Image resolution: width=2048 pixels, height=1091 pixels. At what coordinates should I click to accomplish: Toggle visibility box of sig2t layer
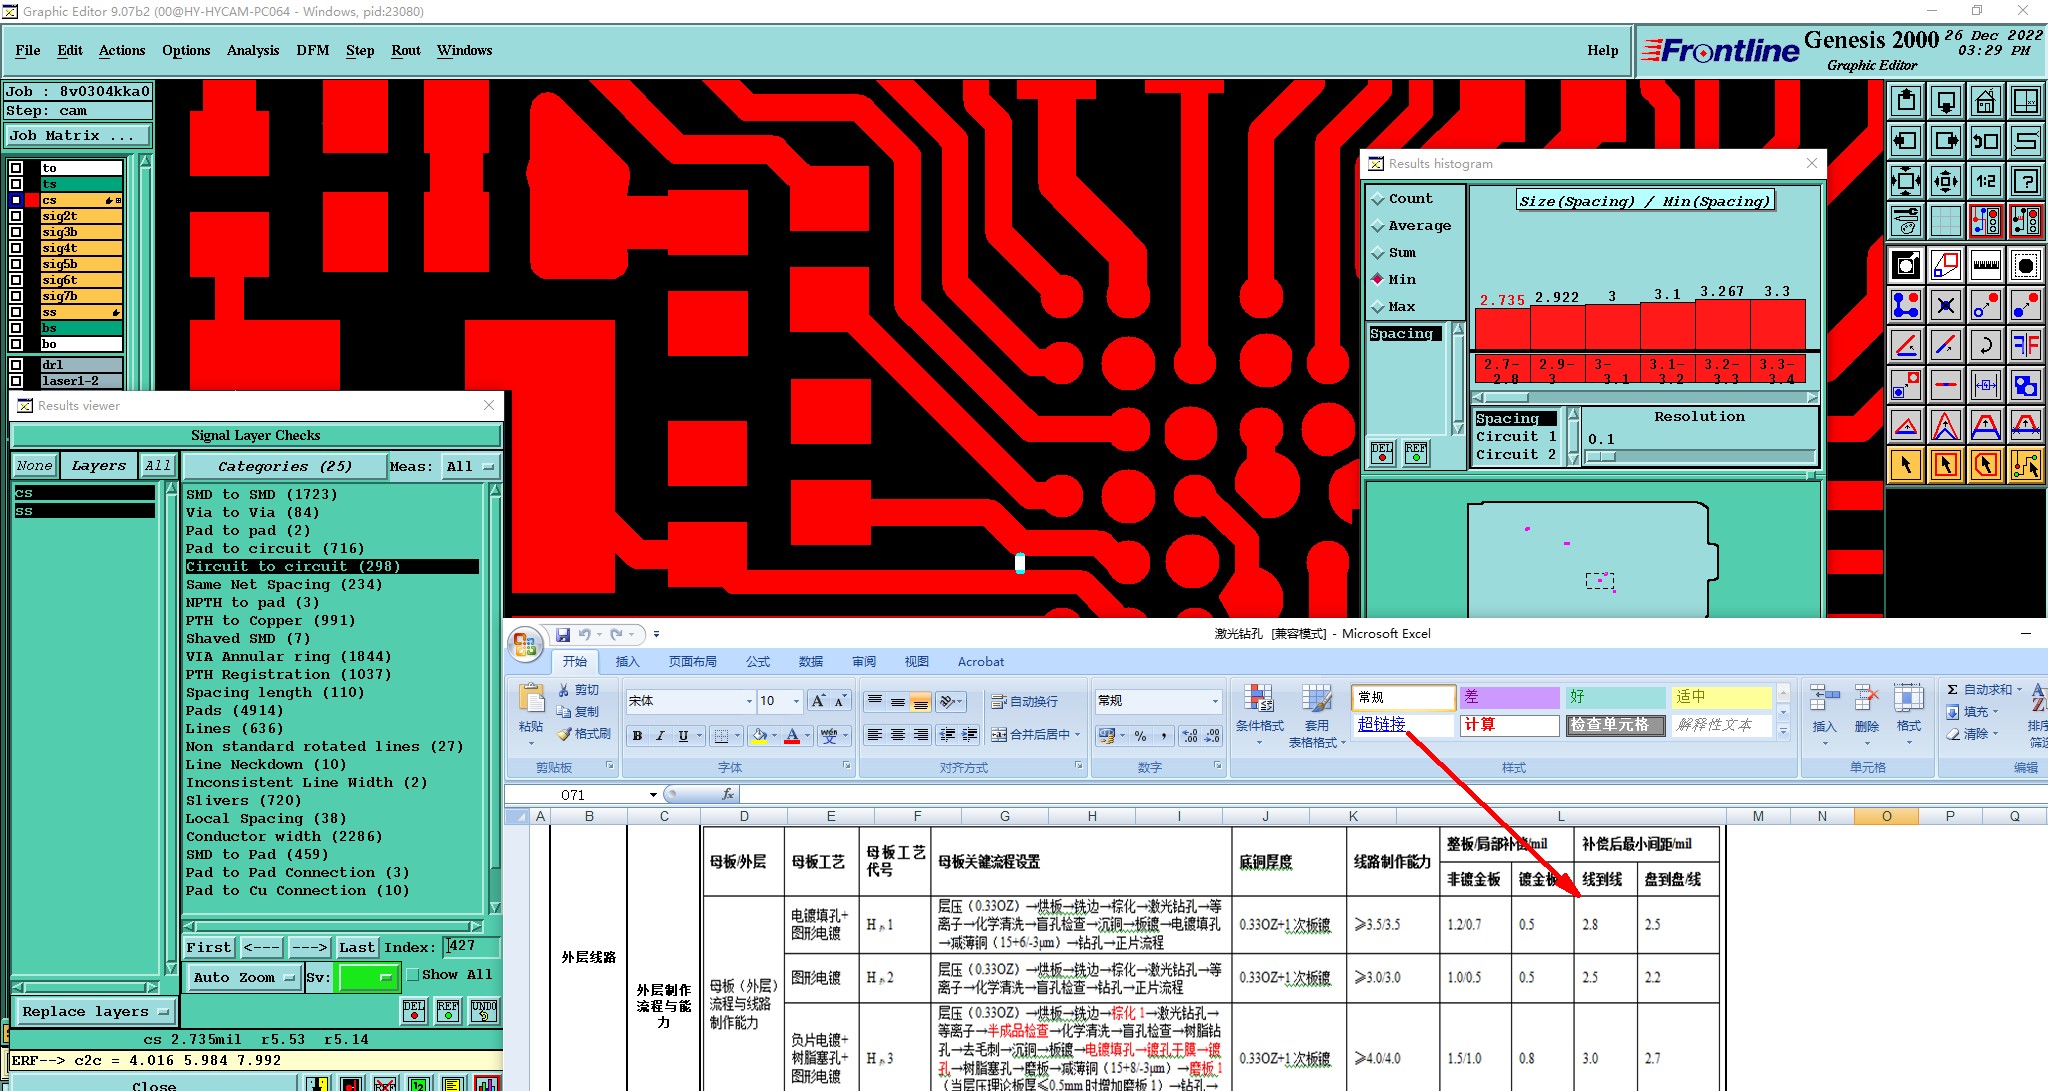pos(16,216)
